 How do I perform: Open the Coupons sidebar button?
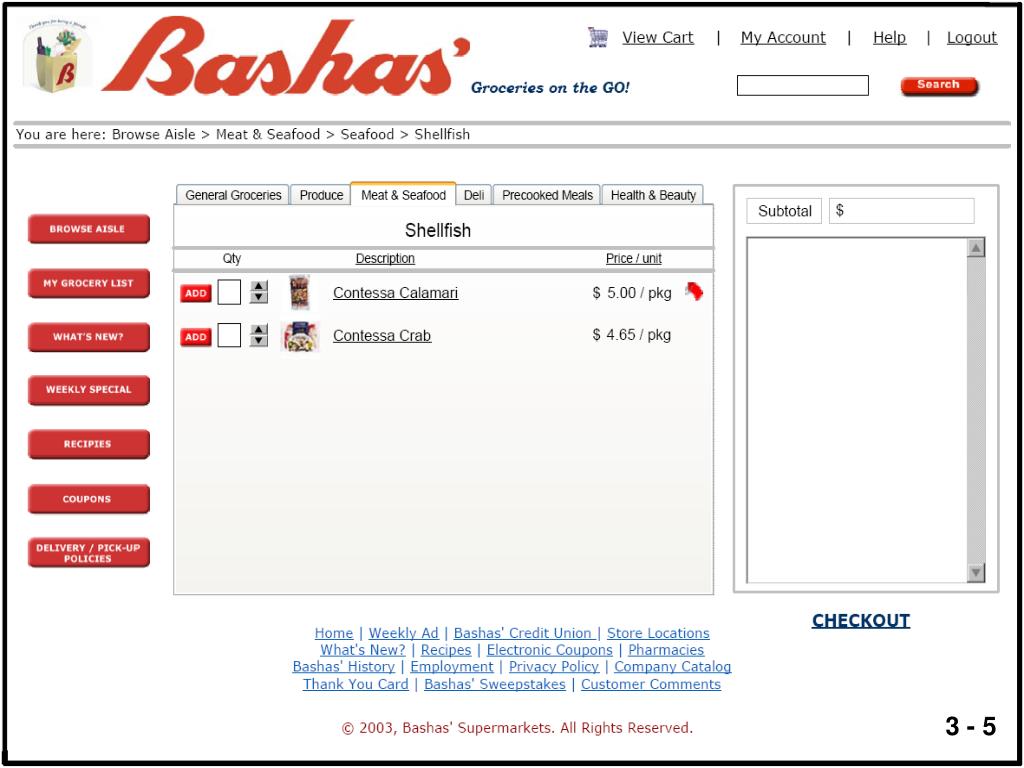[x=89, y=499]
